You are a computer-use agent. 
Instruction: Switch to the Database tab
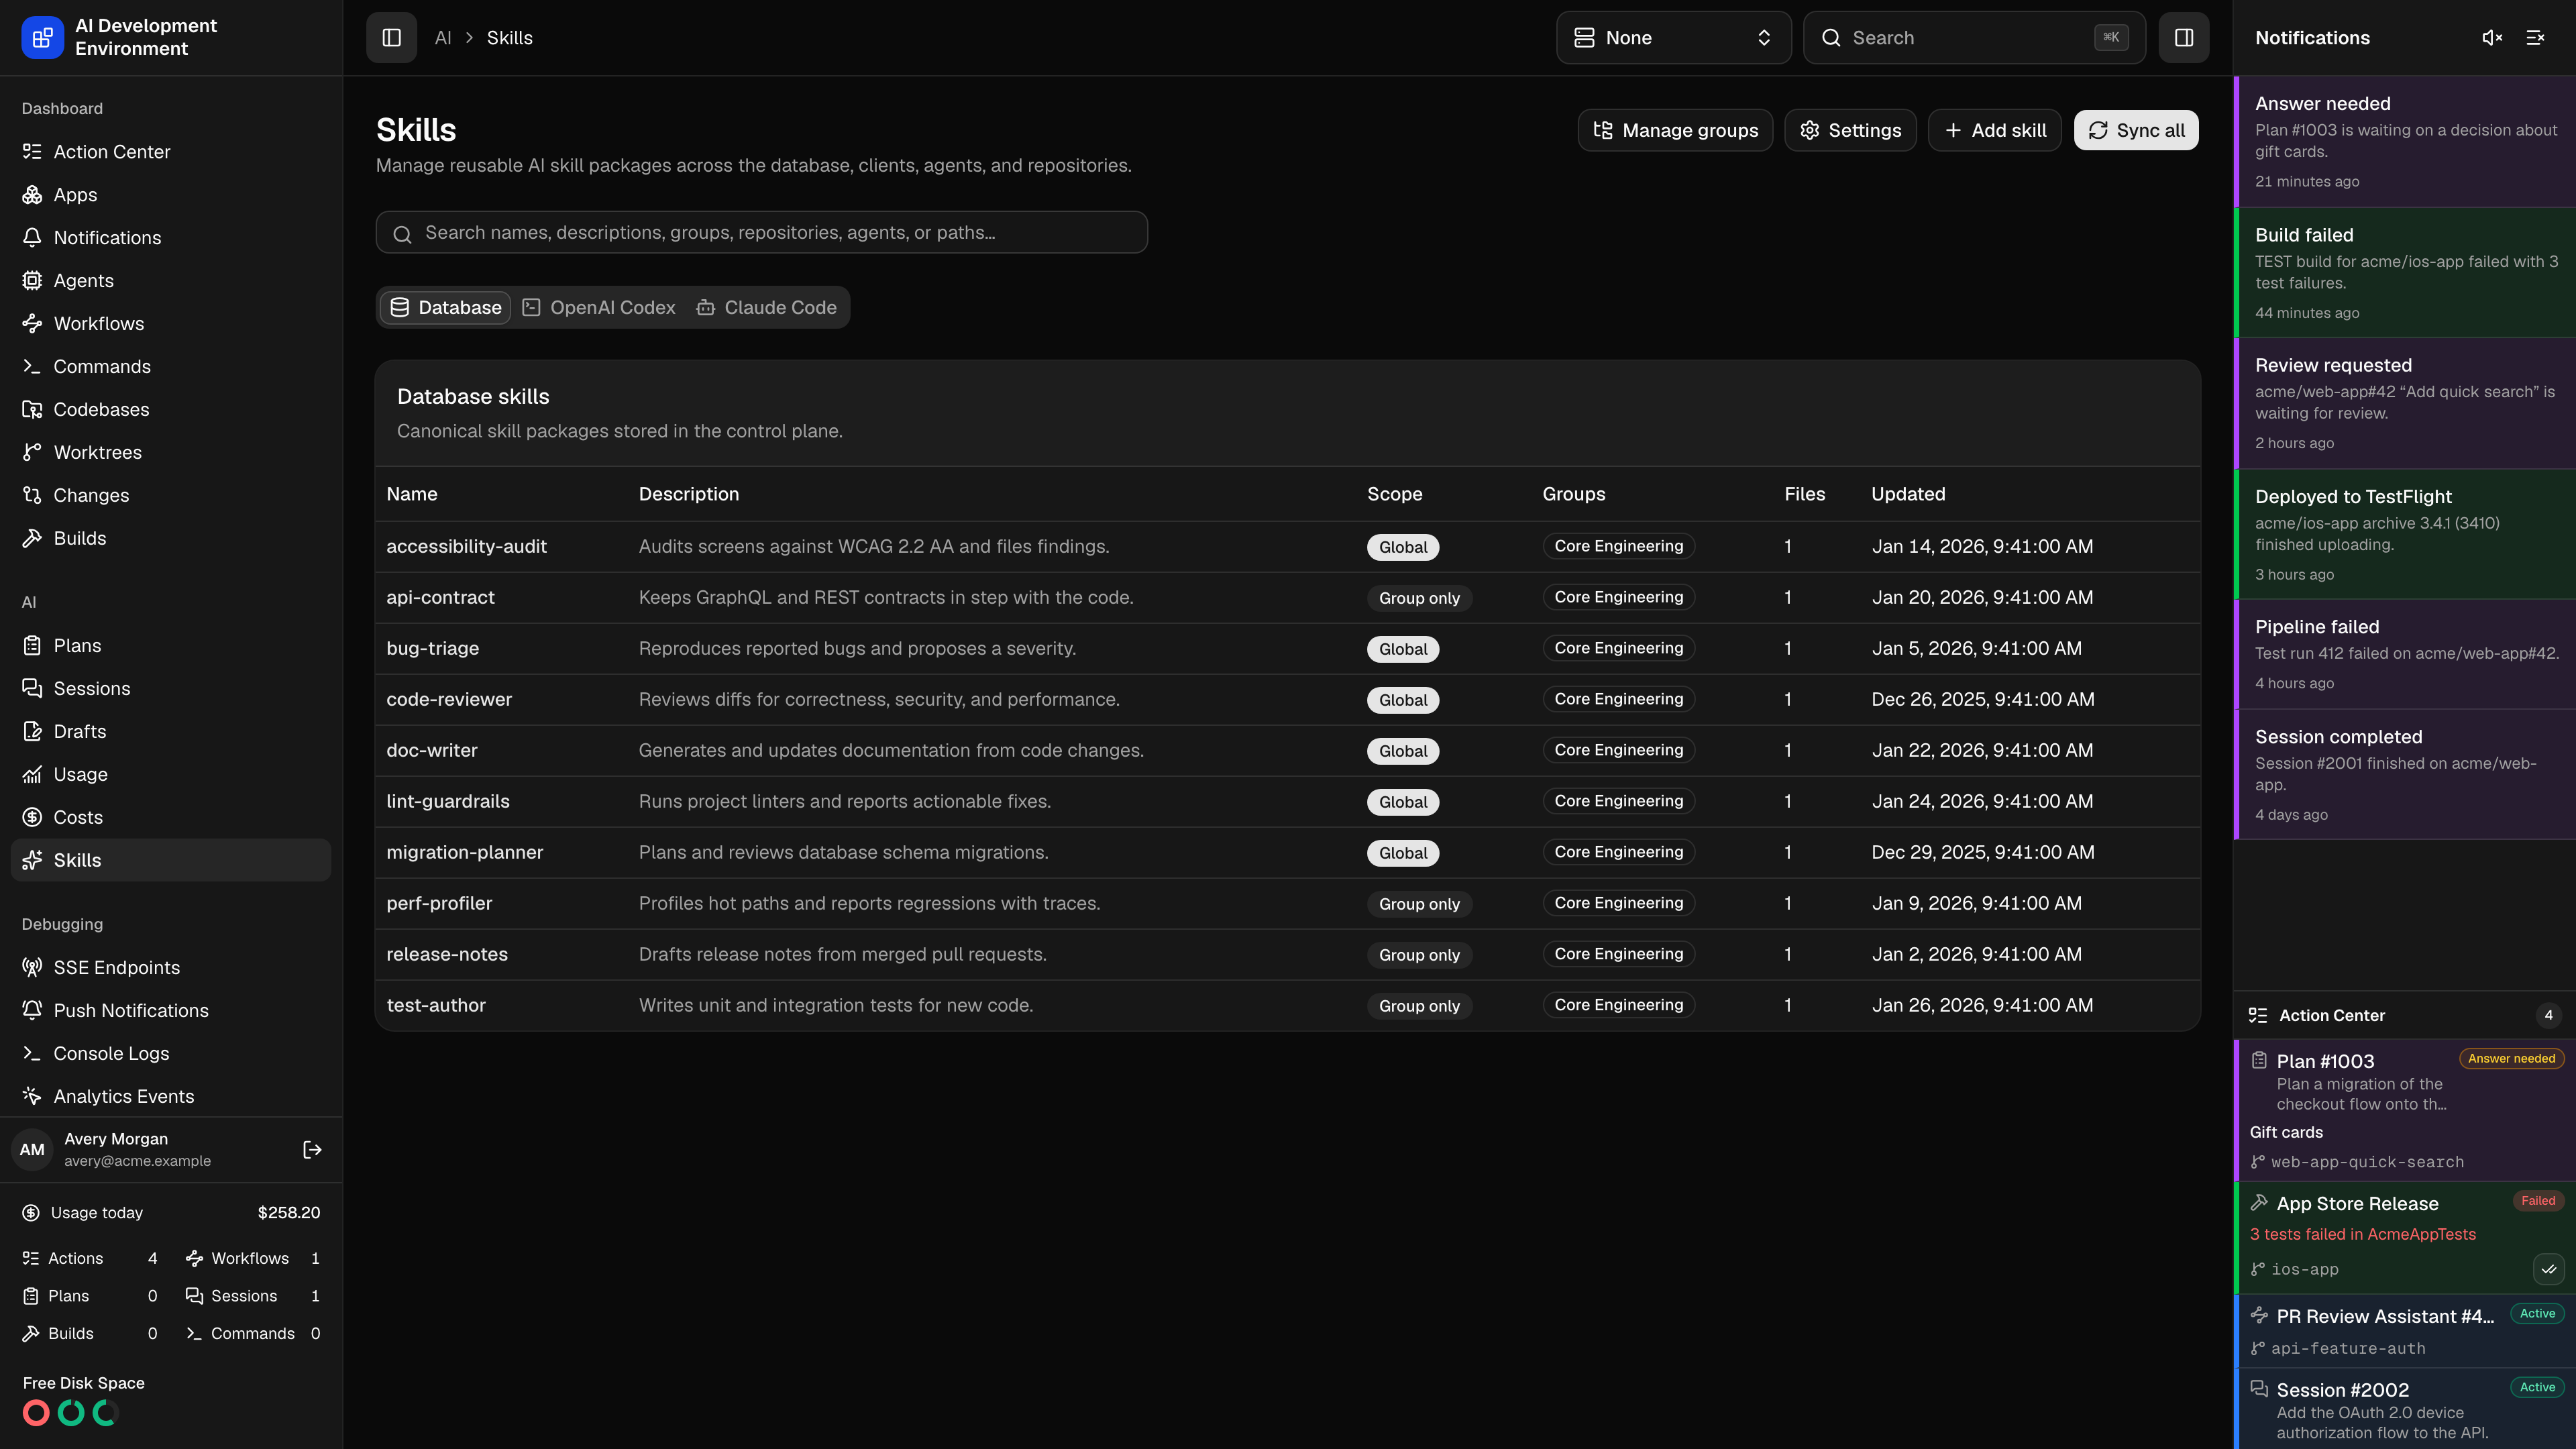[445, 308]
